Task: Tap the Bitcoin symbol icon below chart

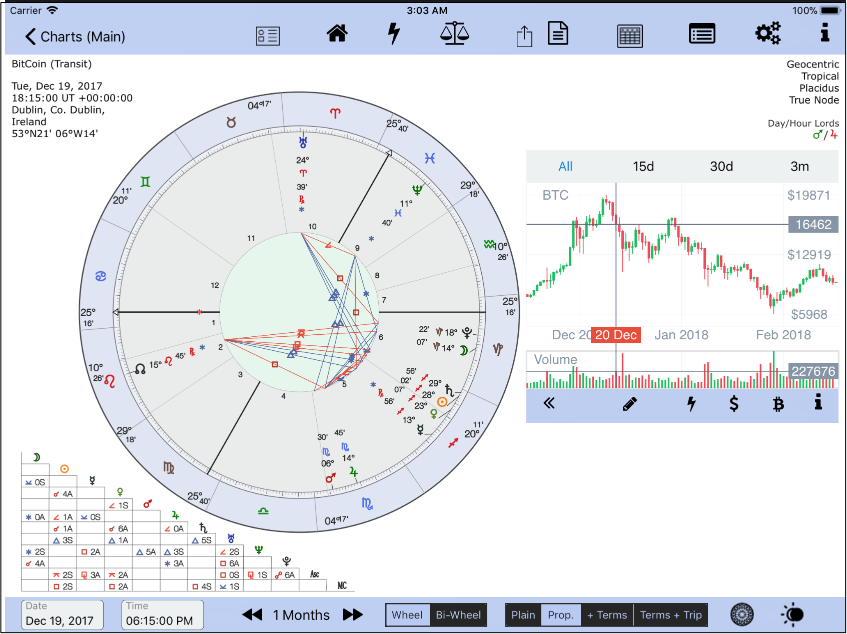Action: pyautogui.click(x=777, y=404)
